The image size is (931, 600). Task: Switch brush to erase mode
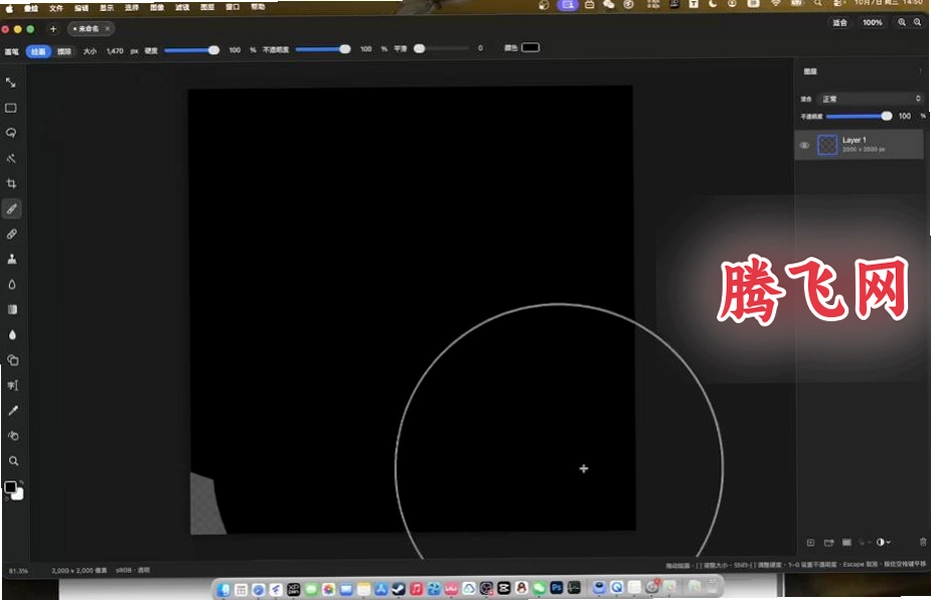pos(64,52)
